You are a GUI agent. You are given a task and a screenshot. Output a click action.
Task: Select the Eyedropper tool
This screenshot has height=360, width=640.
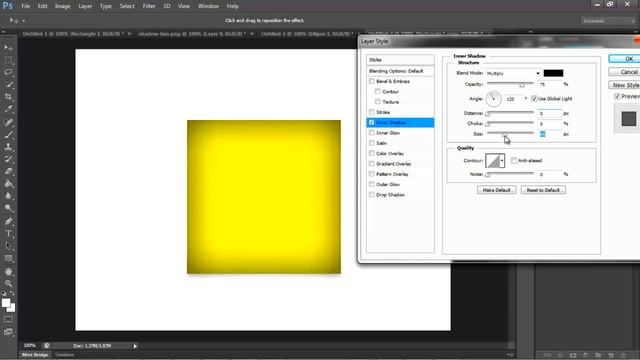(8, 109)
